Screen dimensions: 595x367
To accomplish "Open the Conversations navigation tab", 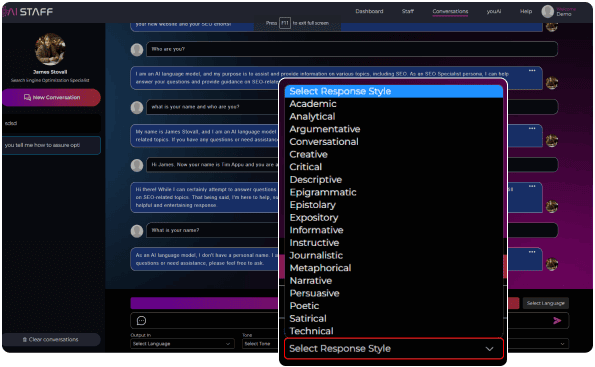I will pos(450,11).
